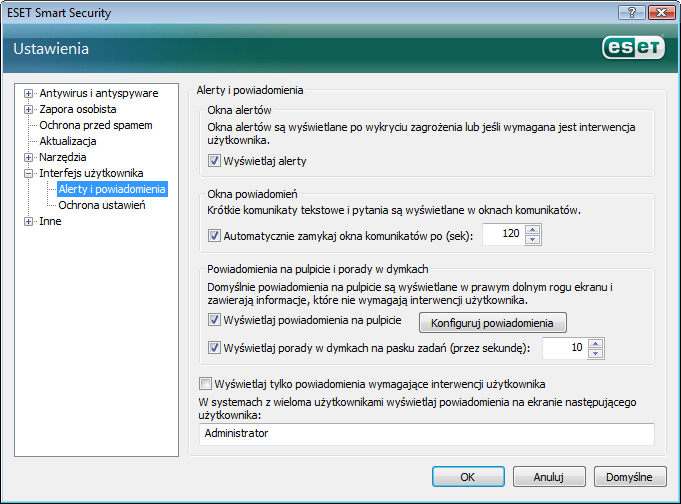
Task: Close the ESET Smart Security window
Action: coord(661,13)
